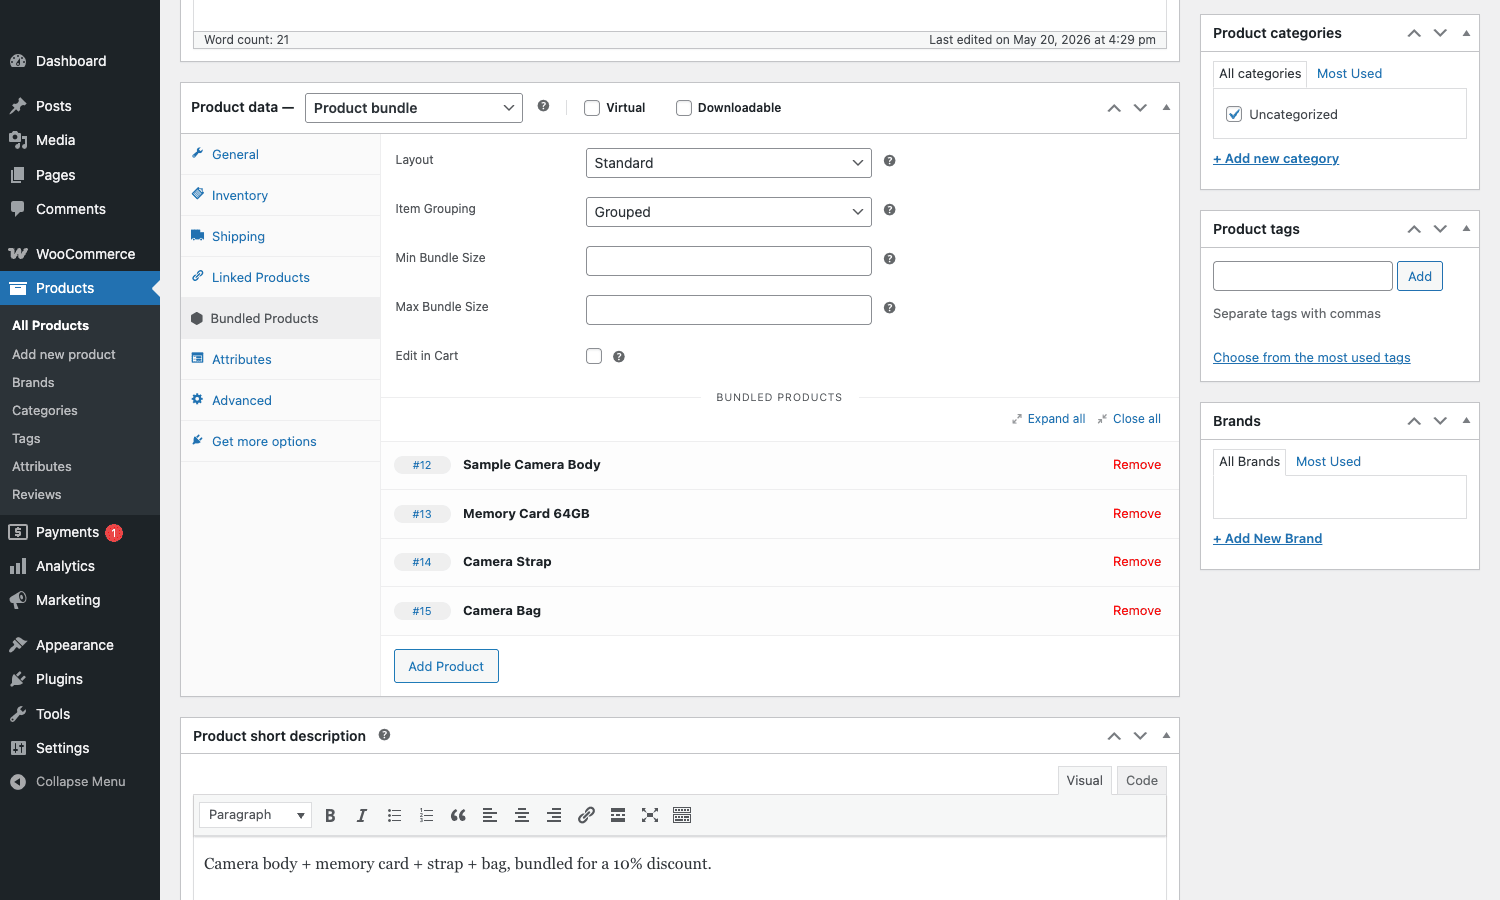The width and height of the screenshot is (1500, 900).
Task: Toggle the Brands panel triangle
Action: point(1466,421)
